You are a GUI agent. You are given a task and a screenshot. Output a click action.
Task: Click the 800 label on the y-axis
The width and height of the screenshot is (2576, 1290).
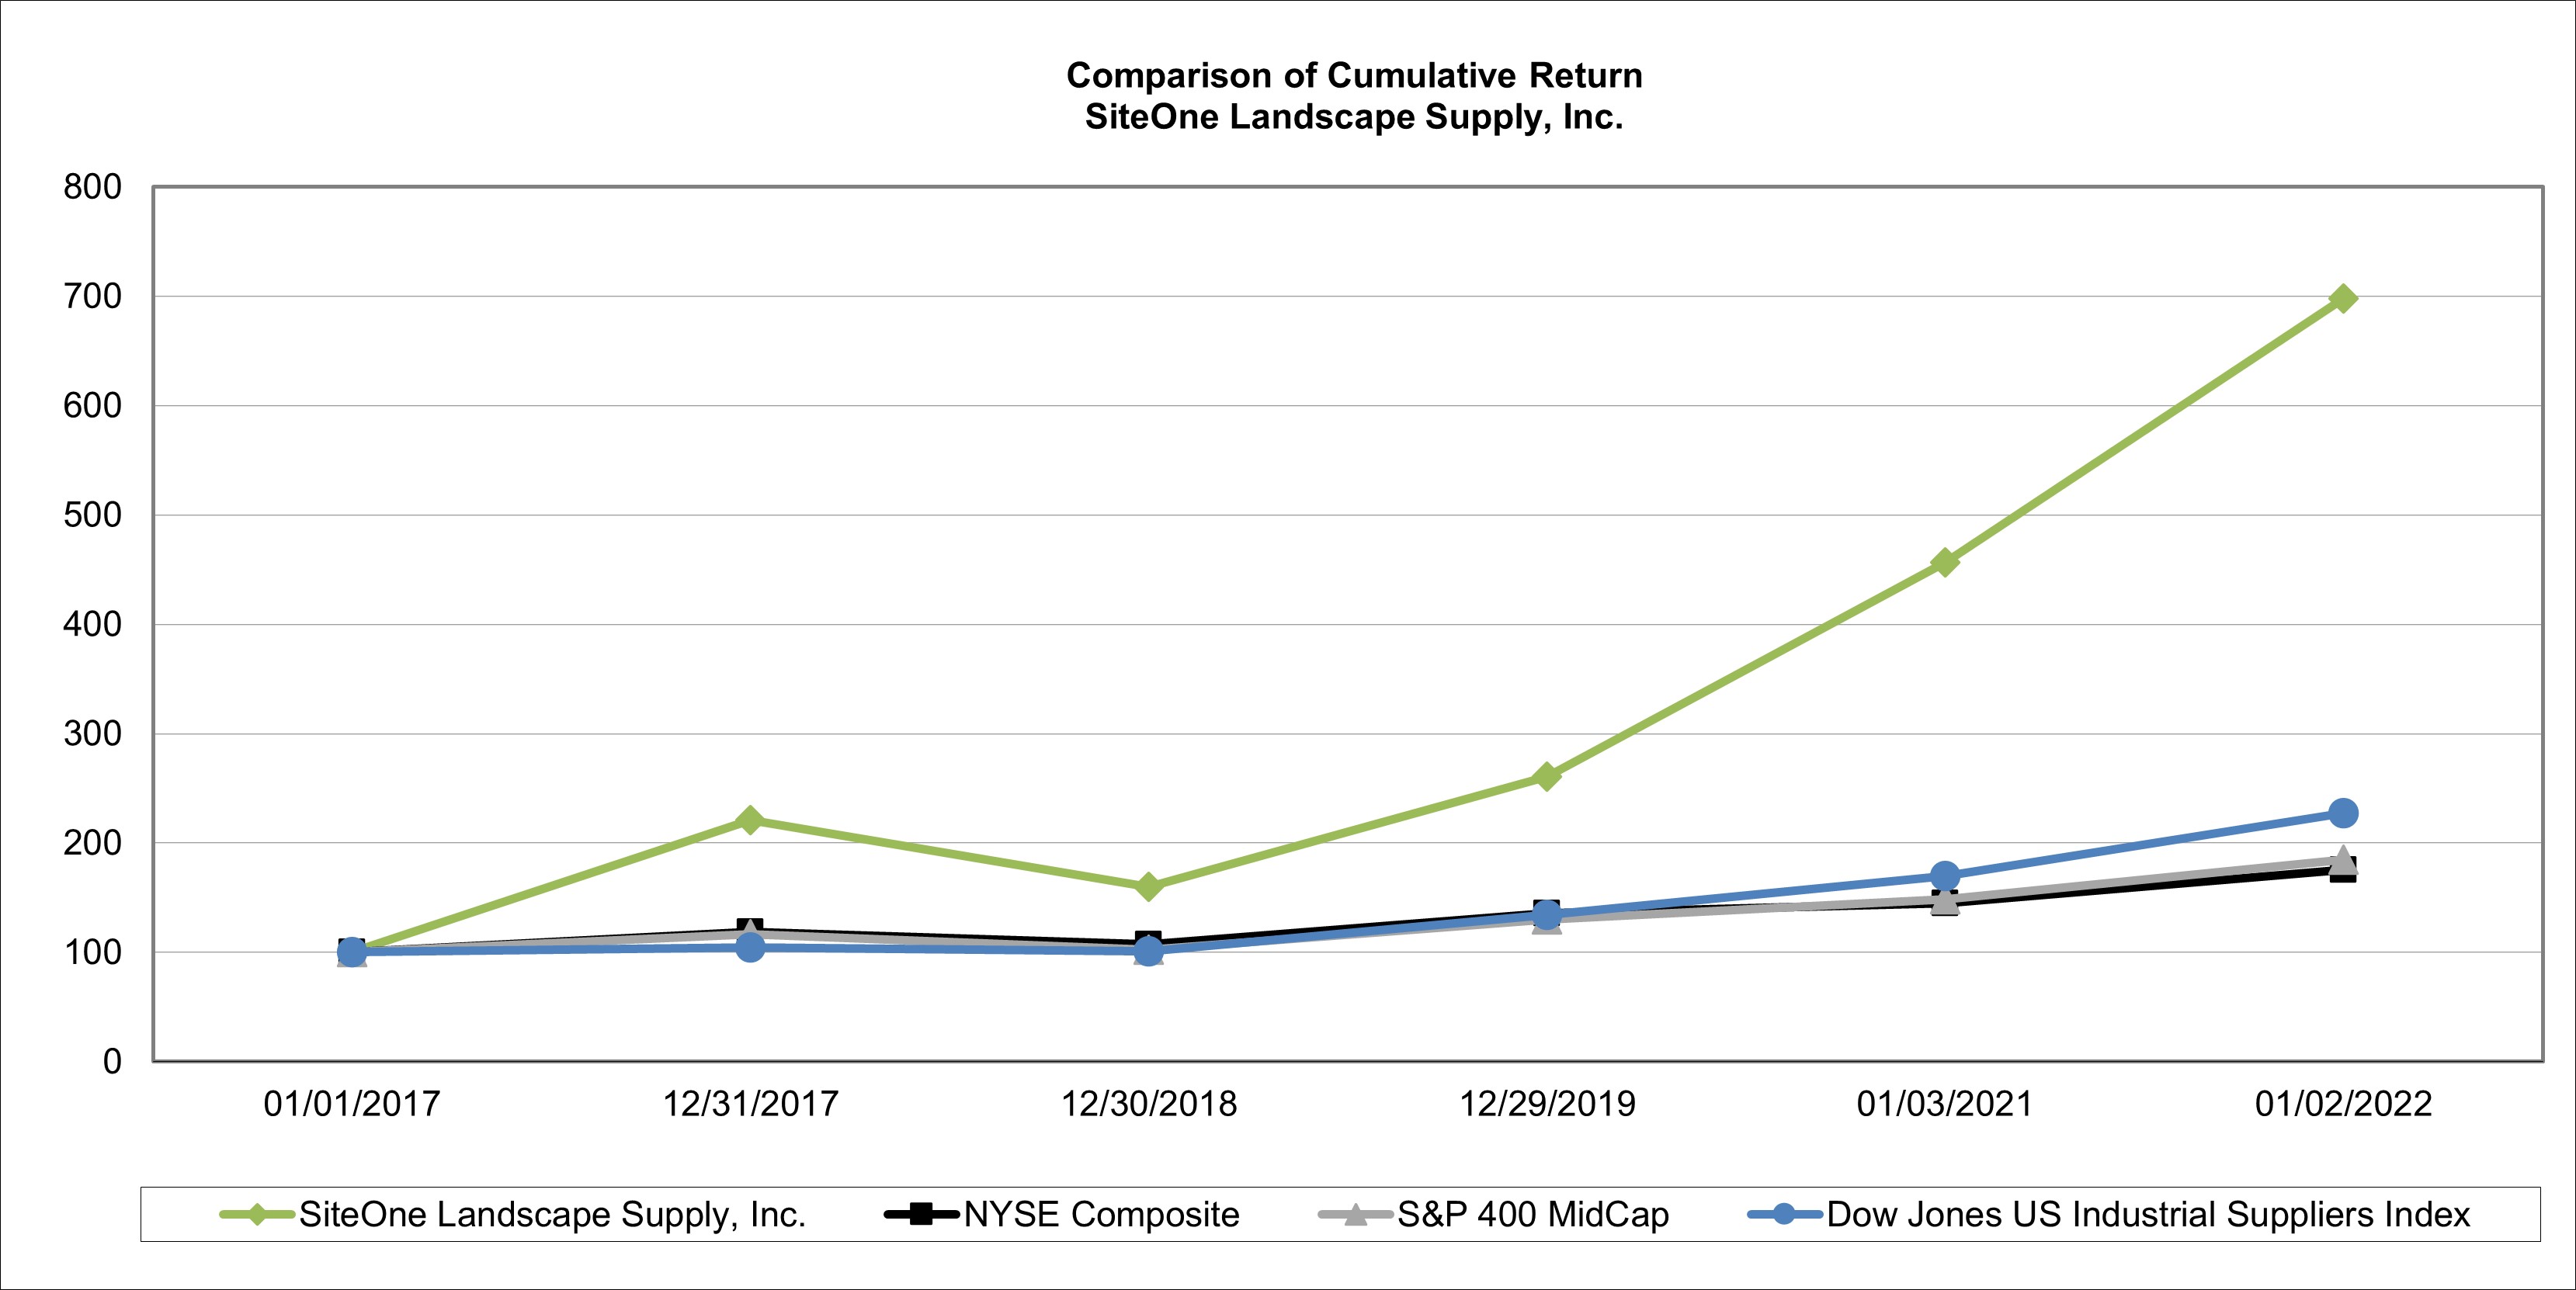coord(92,187)
